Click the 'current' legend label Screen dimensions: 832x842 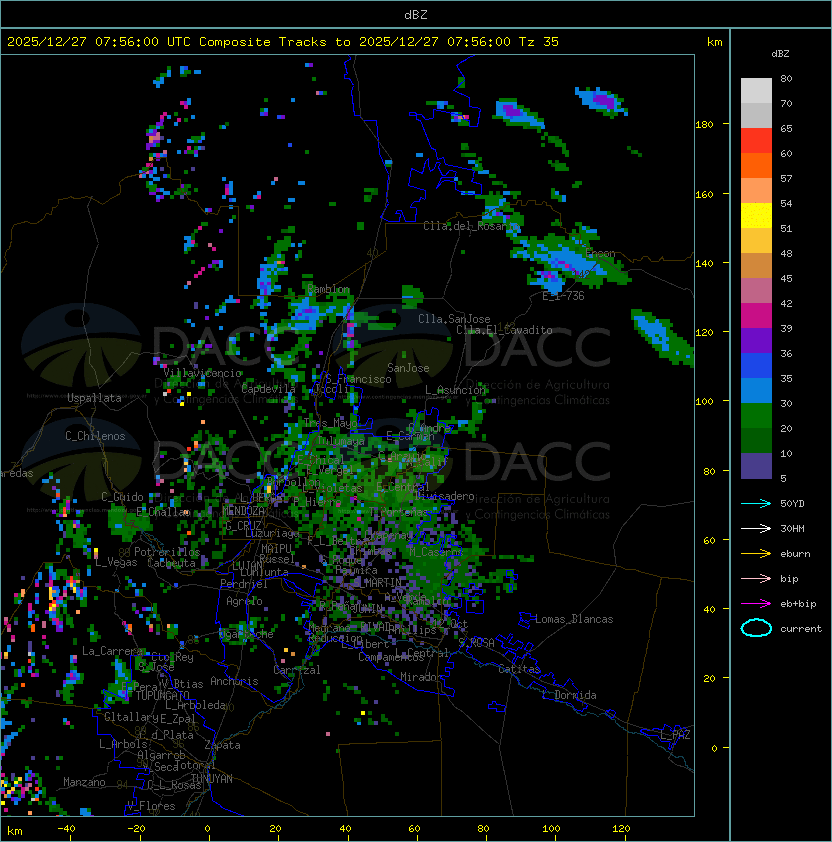pos(801,629)
